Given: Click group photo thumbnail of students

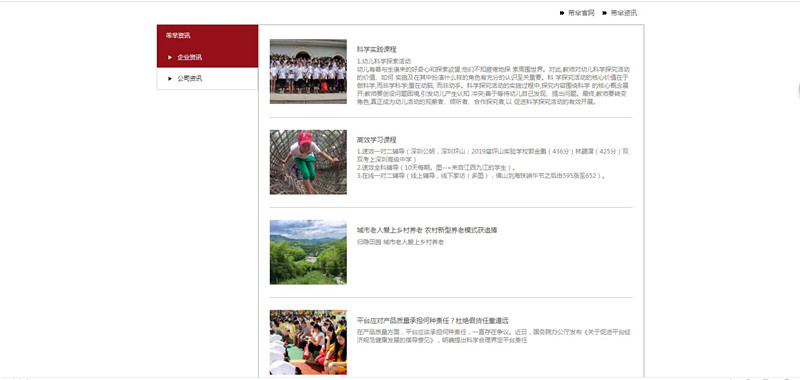Looking at the screenshot, I should coord(308,71).
